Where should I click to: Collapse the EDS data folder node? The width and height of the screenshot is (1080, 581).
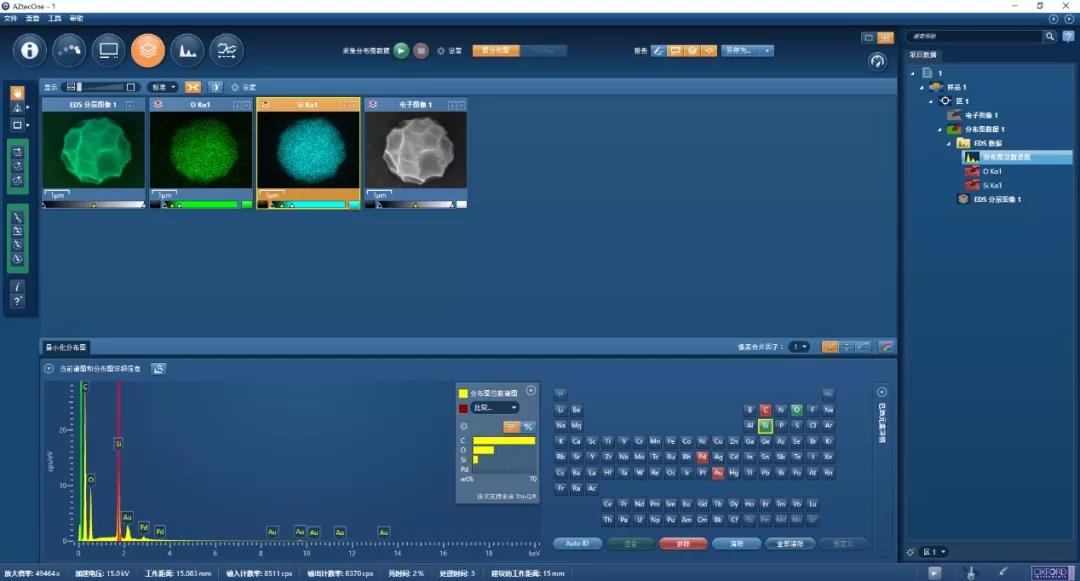click(x=948, y=143)
